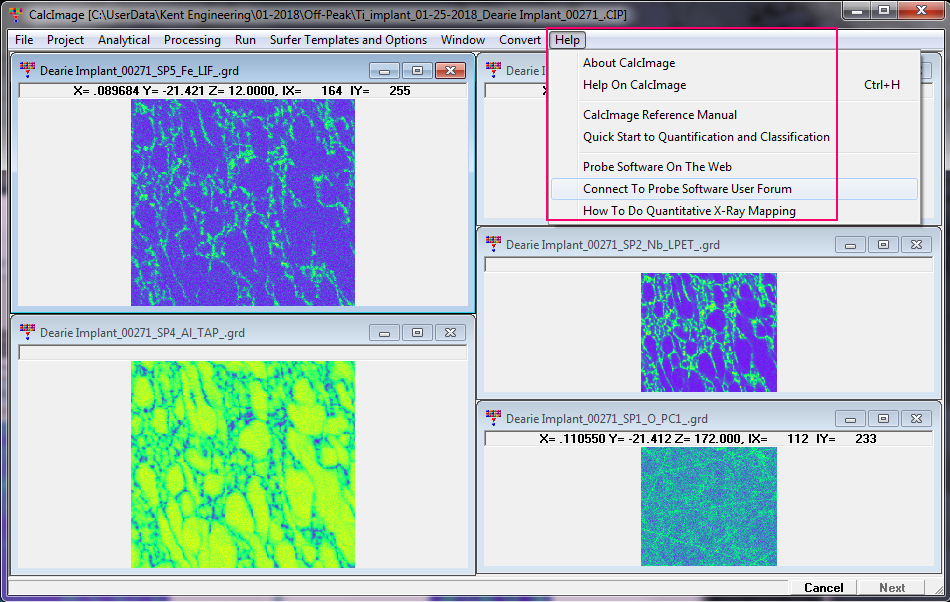Open the Processing menu
Screen dimensions: 950x602
click(x=192, y=40)
